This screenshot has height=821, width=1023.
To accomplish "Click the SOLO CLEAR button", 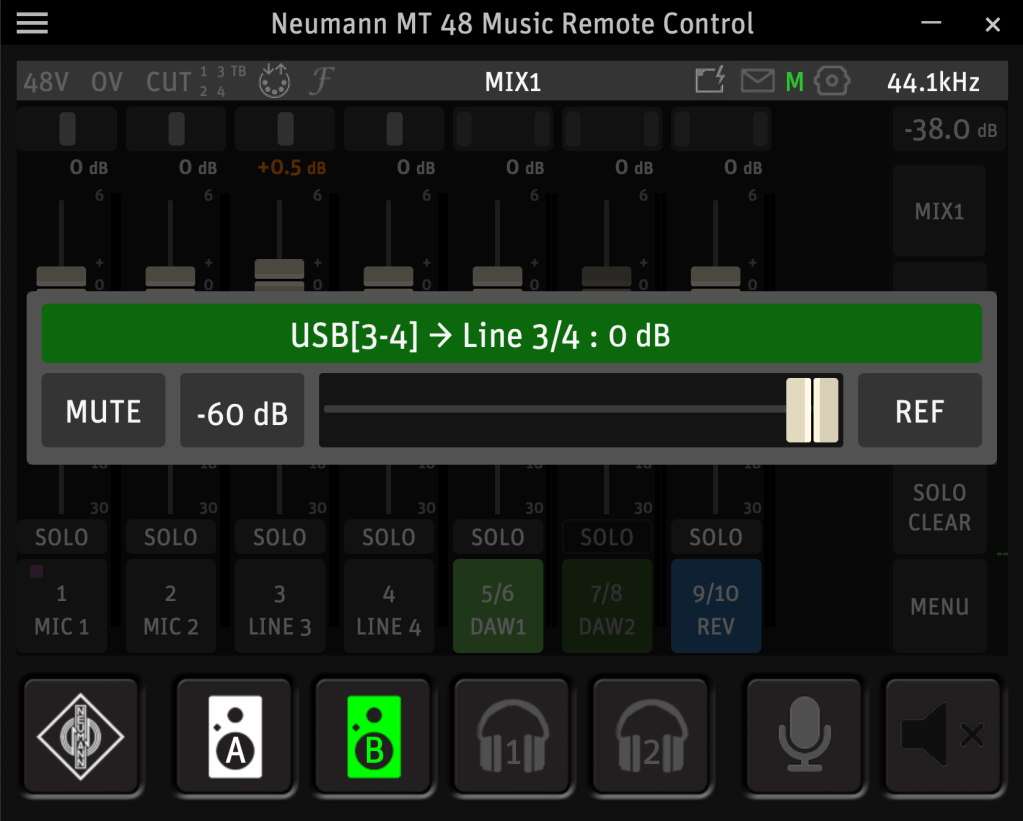I will tap(938, 507).
